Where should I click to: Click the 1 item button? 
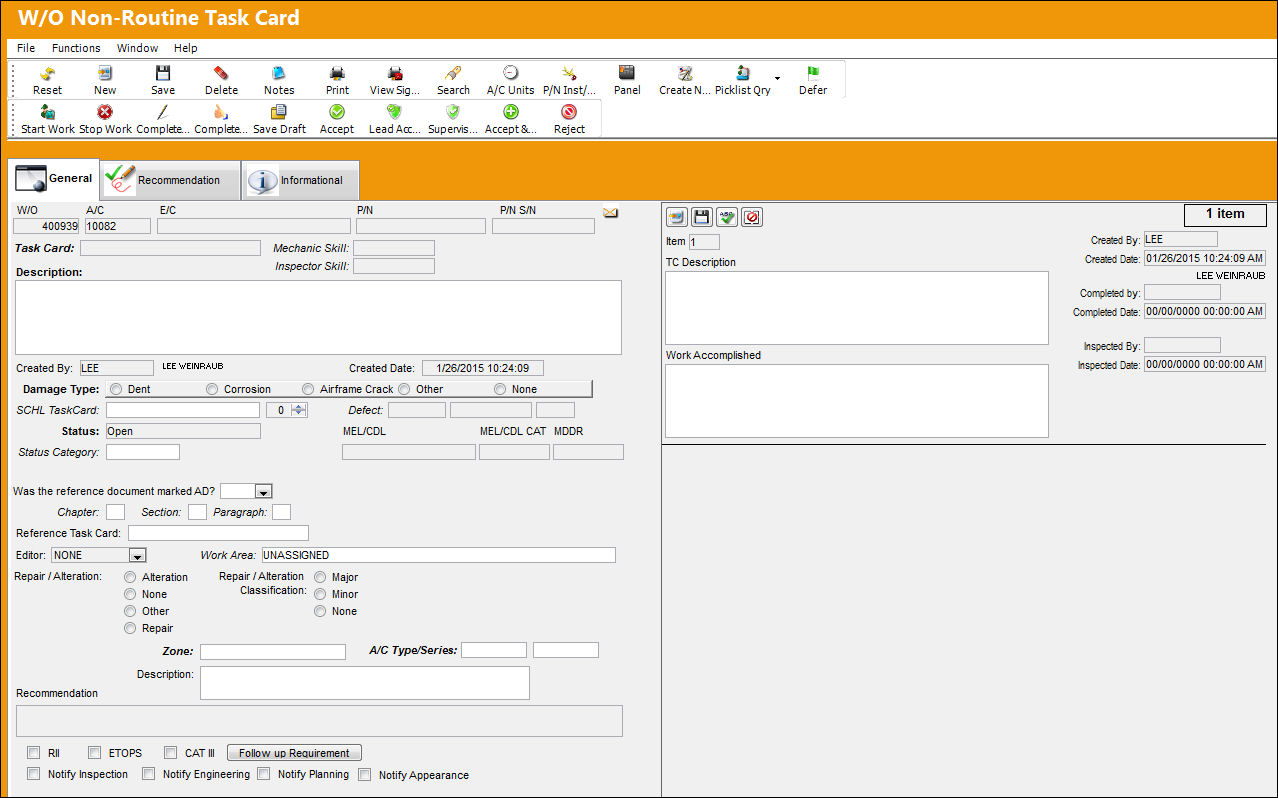click(1225, 214)
